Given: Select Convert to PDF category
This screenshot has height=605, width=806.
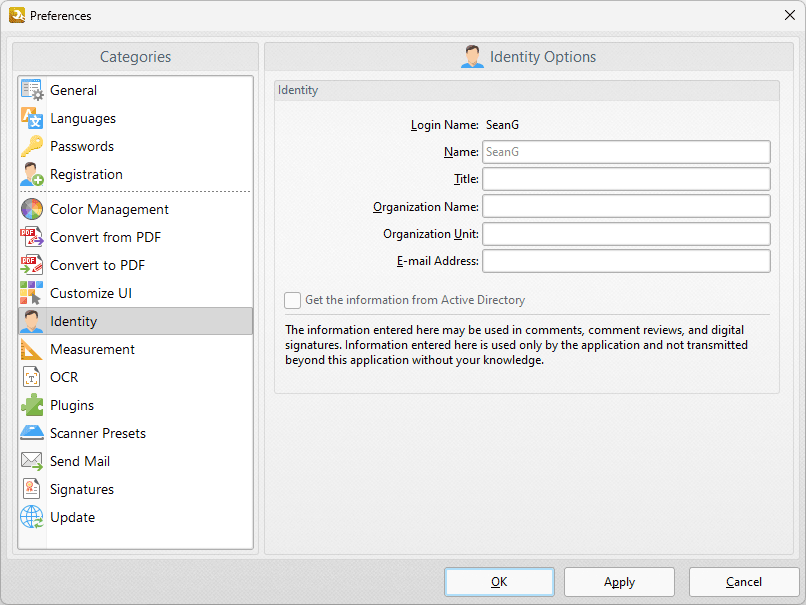Looking at the screenshot, I should point(136,265).
